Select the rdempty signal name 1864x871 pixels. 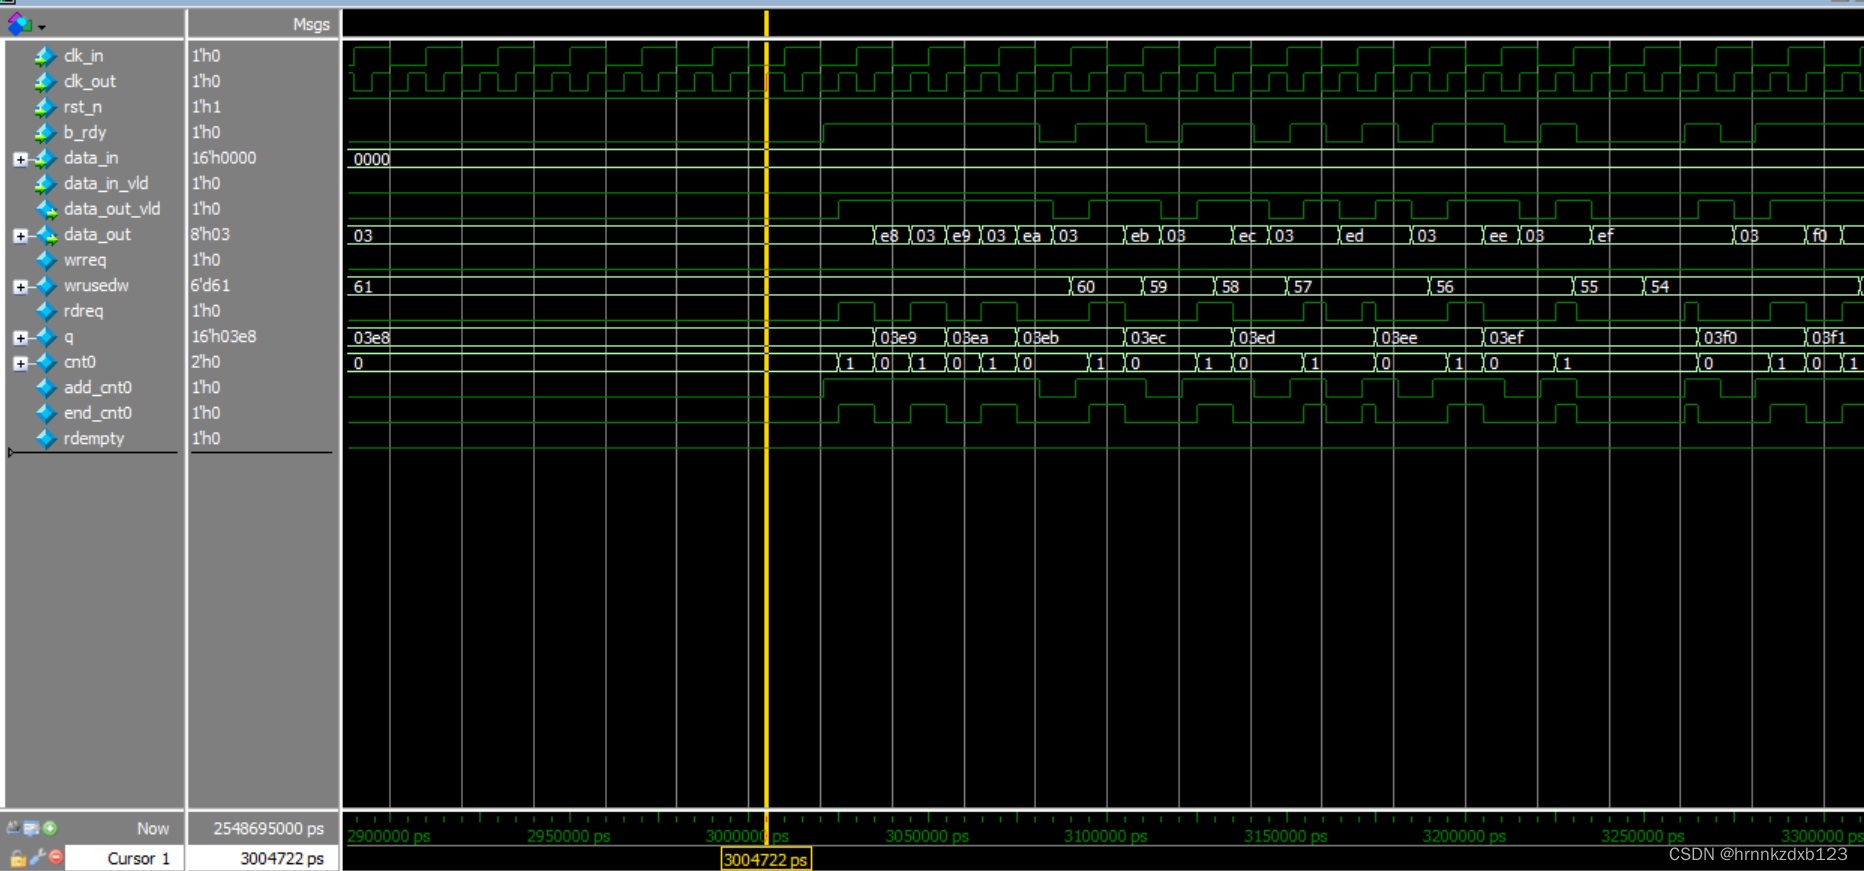pos(94,439)
